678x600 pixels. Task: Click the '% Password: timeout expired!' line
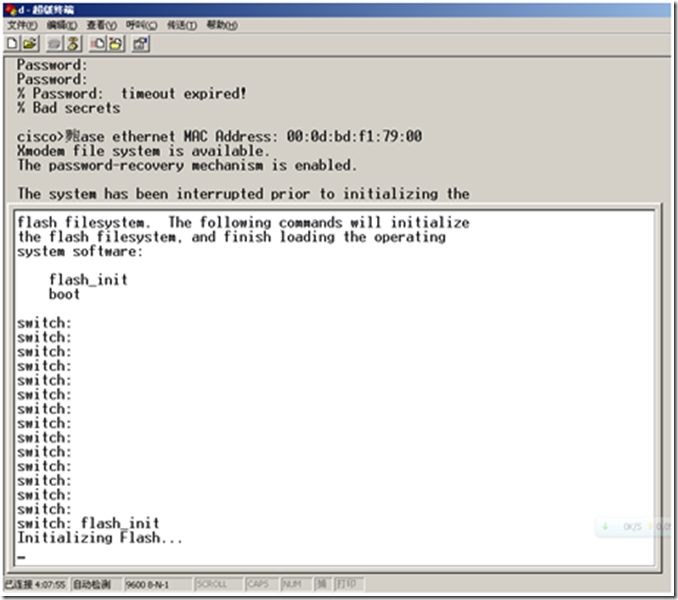(132, 93)
